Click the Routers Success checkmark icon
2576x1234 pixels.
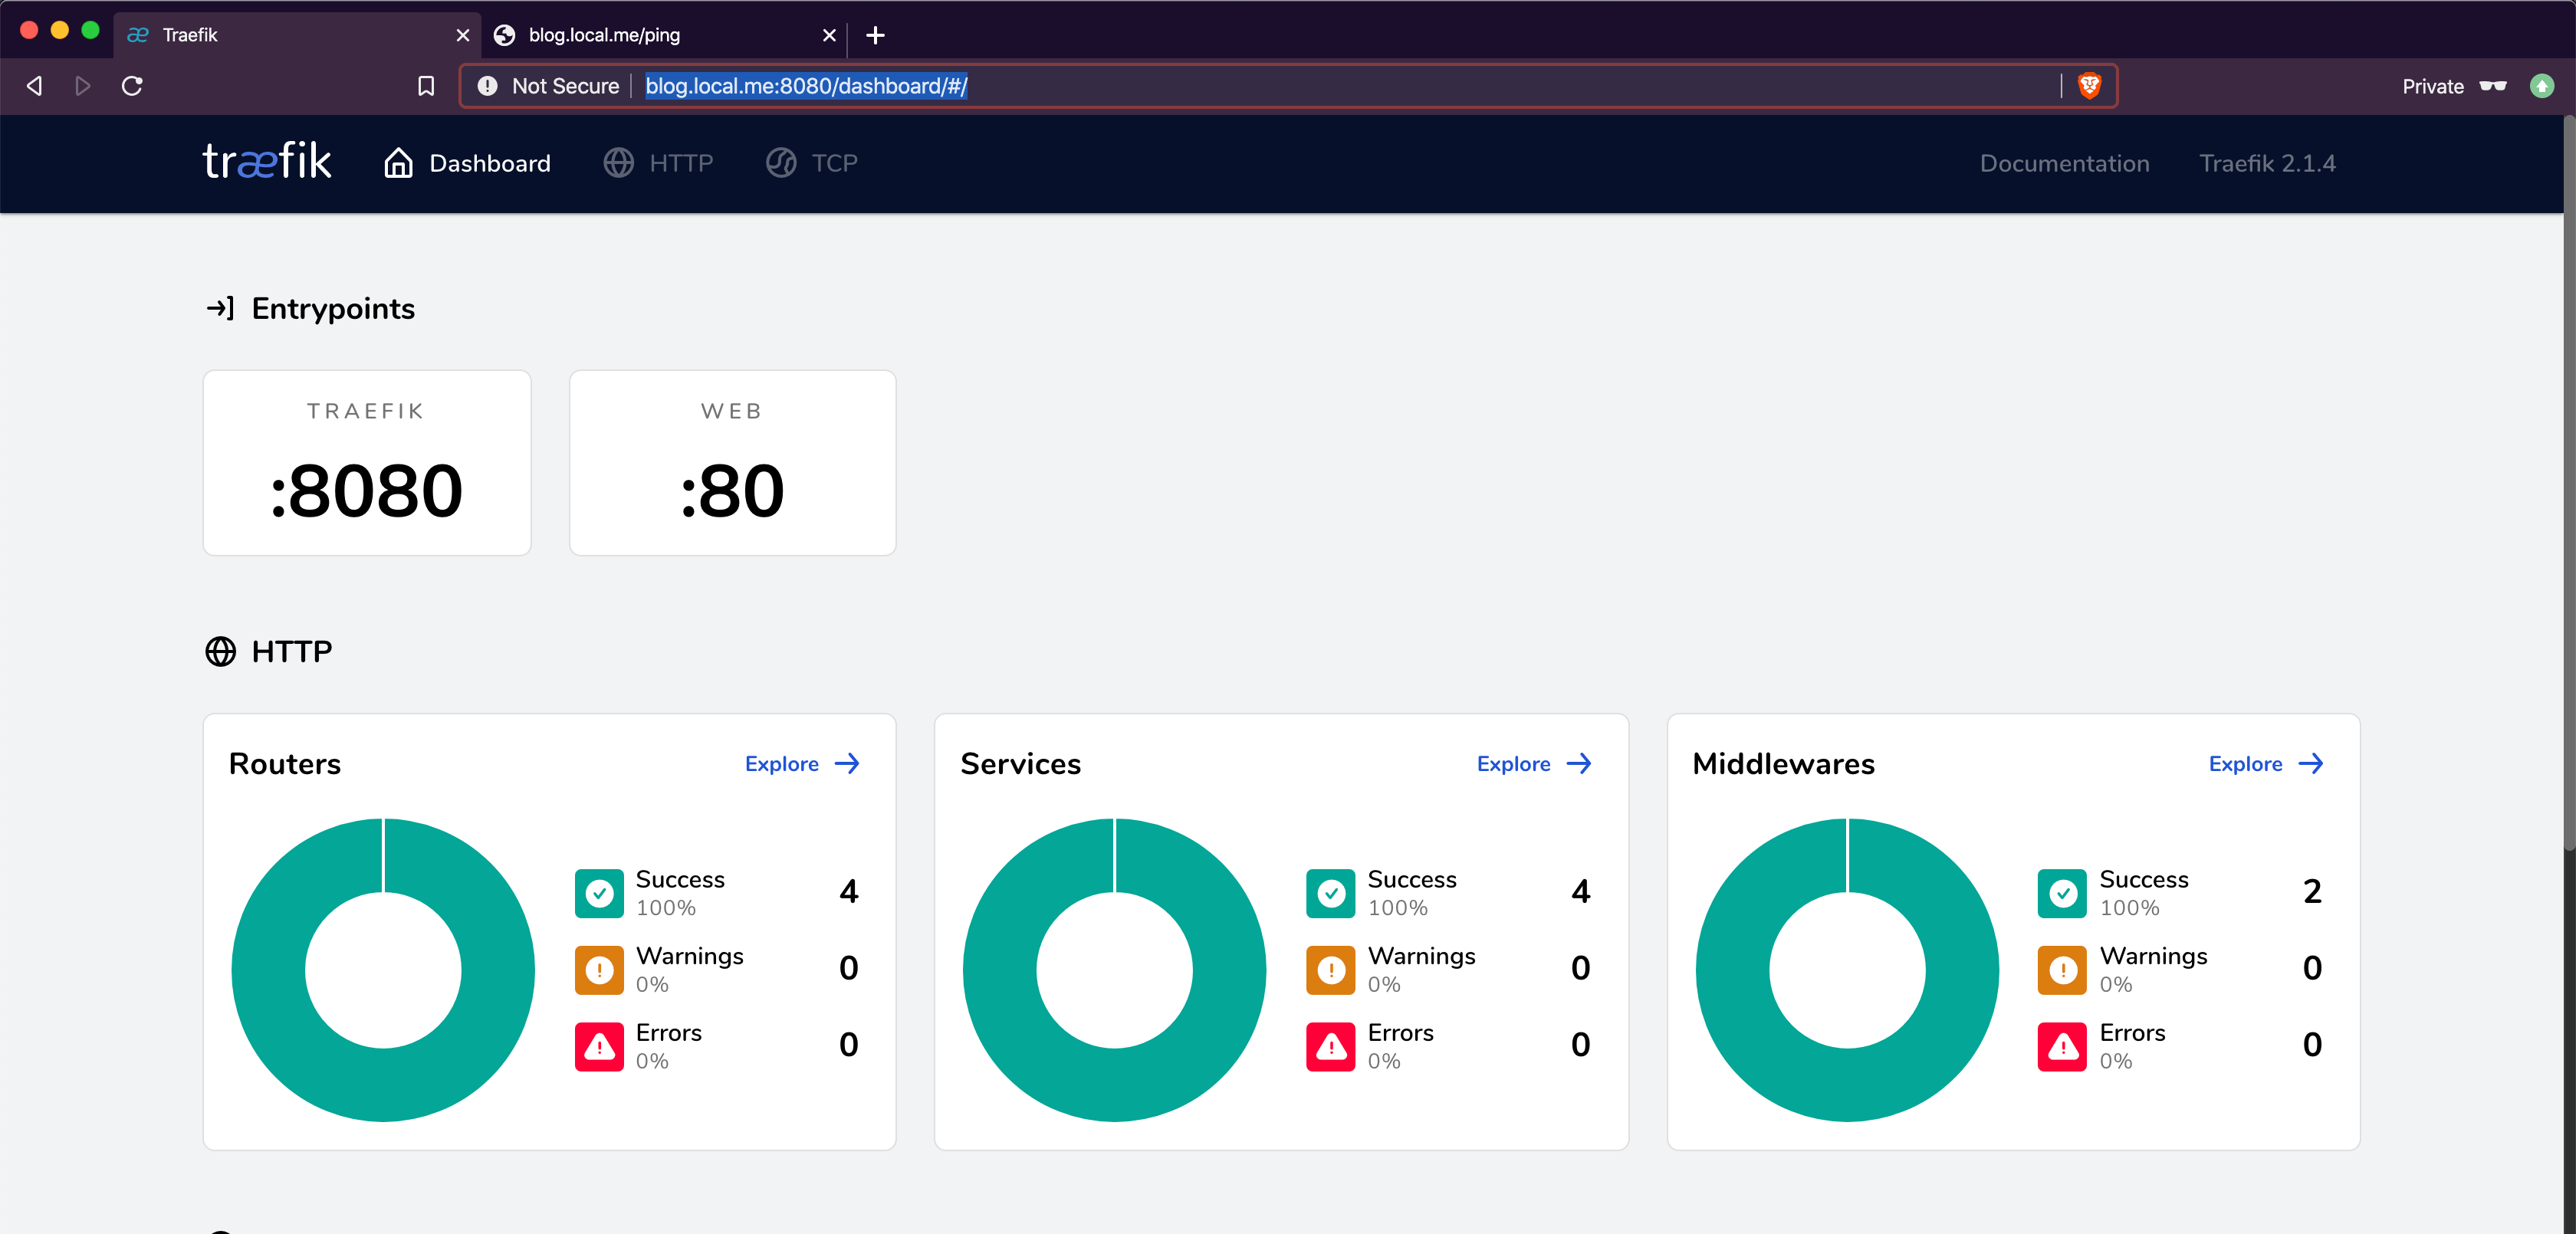(599, 893)
